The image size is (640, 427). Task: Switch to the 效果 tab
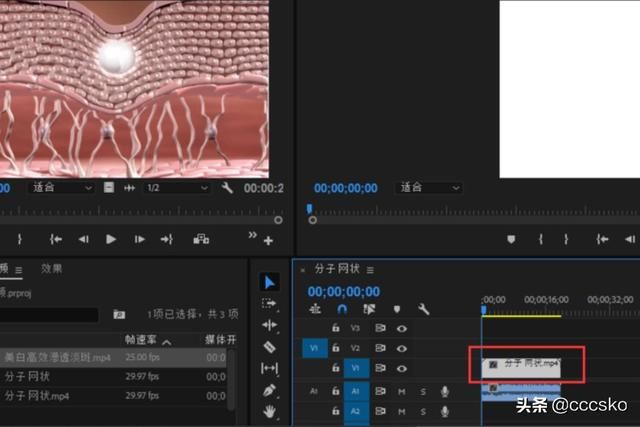click(52, 268)
